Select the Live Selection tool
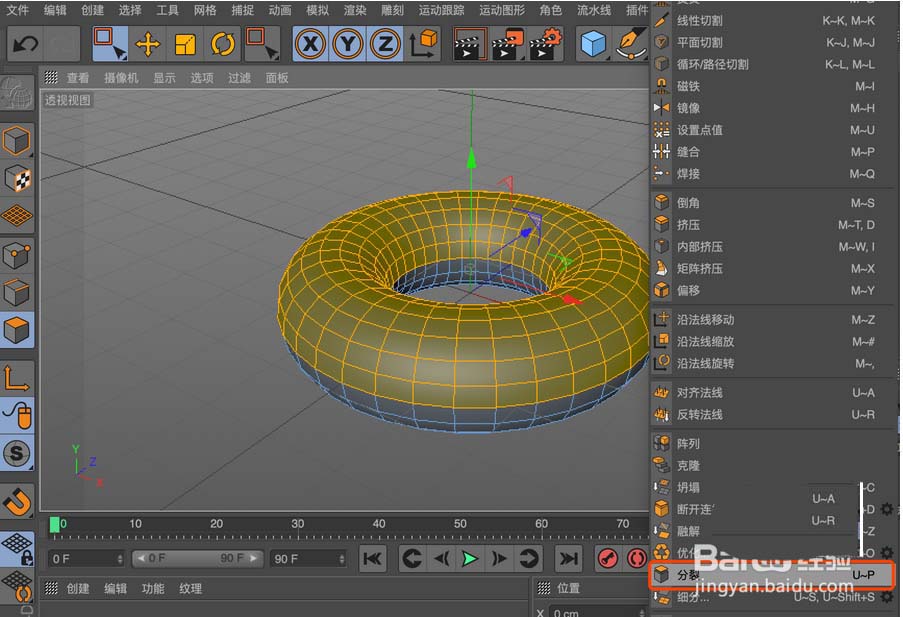Screen dimensions: 903x617 110,44
